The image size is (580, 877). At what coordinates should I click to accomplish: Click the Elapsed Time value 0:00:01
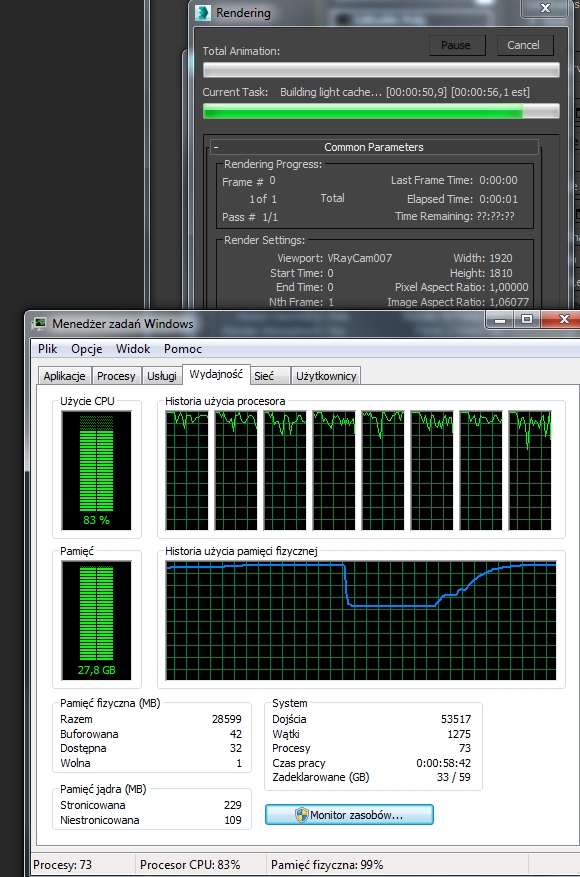(498, 199)
